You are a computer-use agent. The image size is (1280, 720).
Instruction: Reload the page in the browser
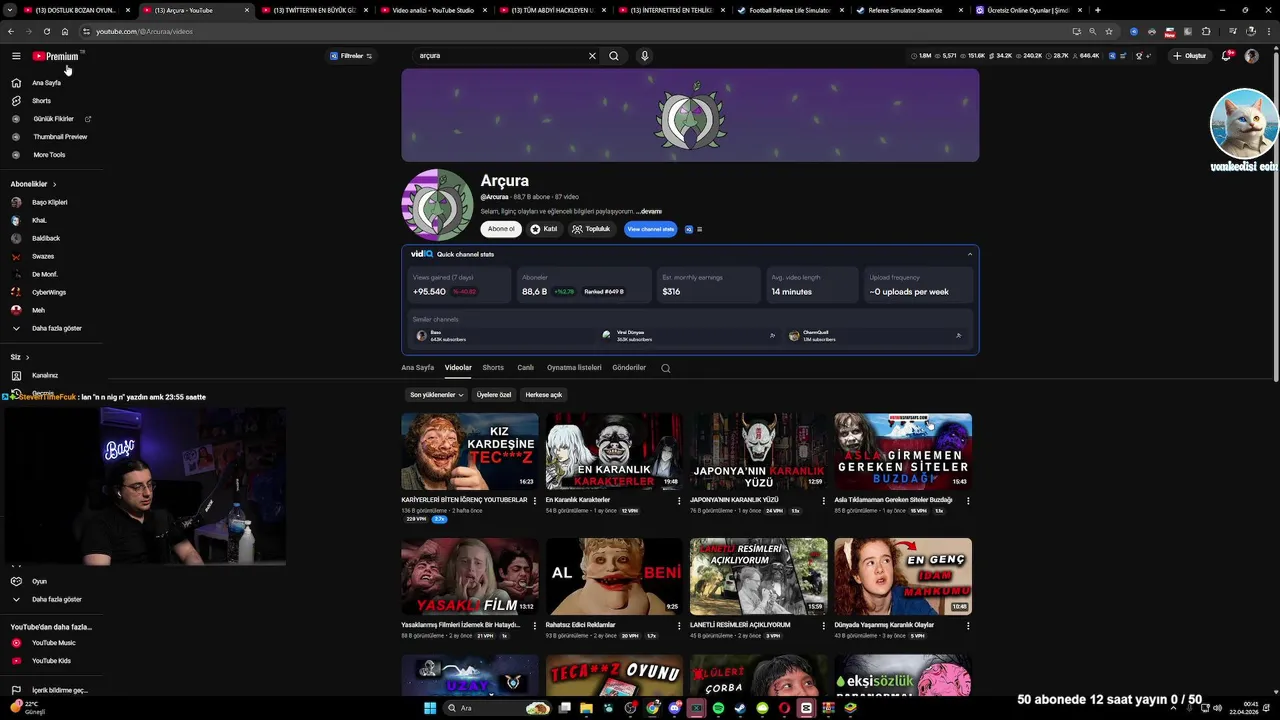coord(46,31)
